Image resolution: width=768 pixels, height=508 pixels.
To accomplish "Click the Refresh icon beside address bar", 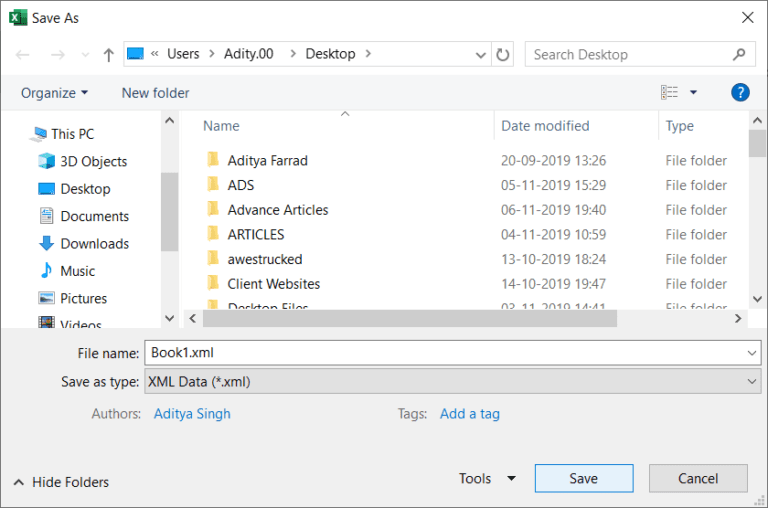I will pyautogui.click(x=503, y=54).
